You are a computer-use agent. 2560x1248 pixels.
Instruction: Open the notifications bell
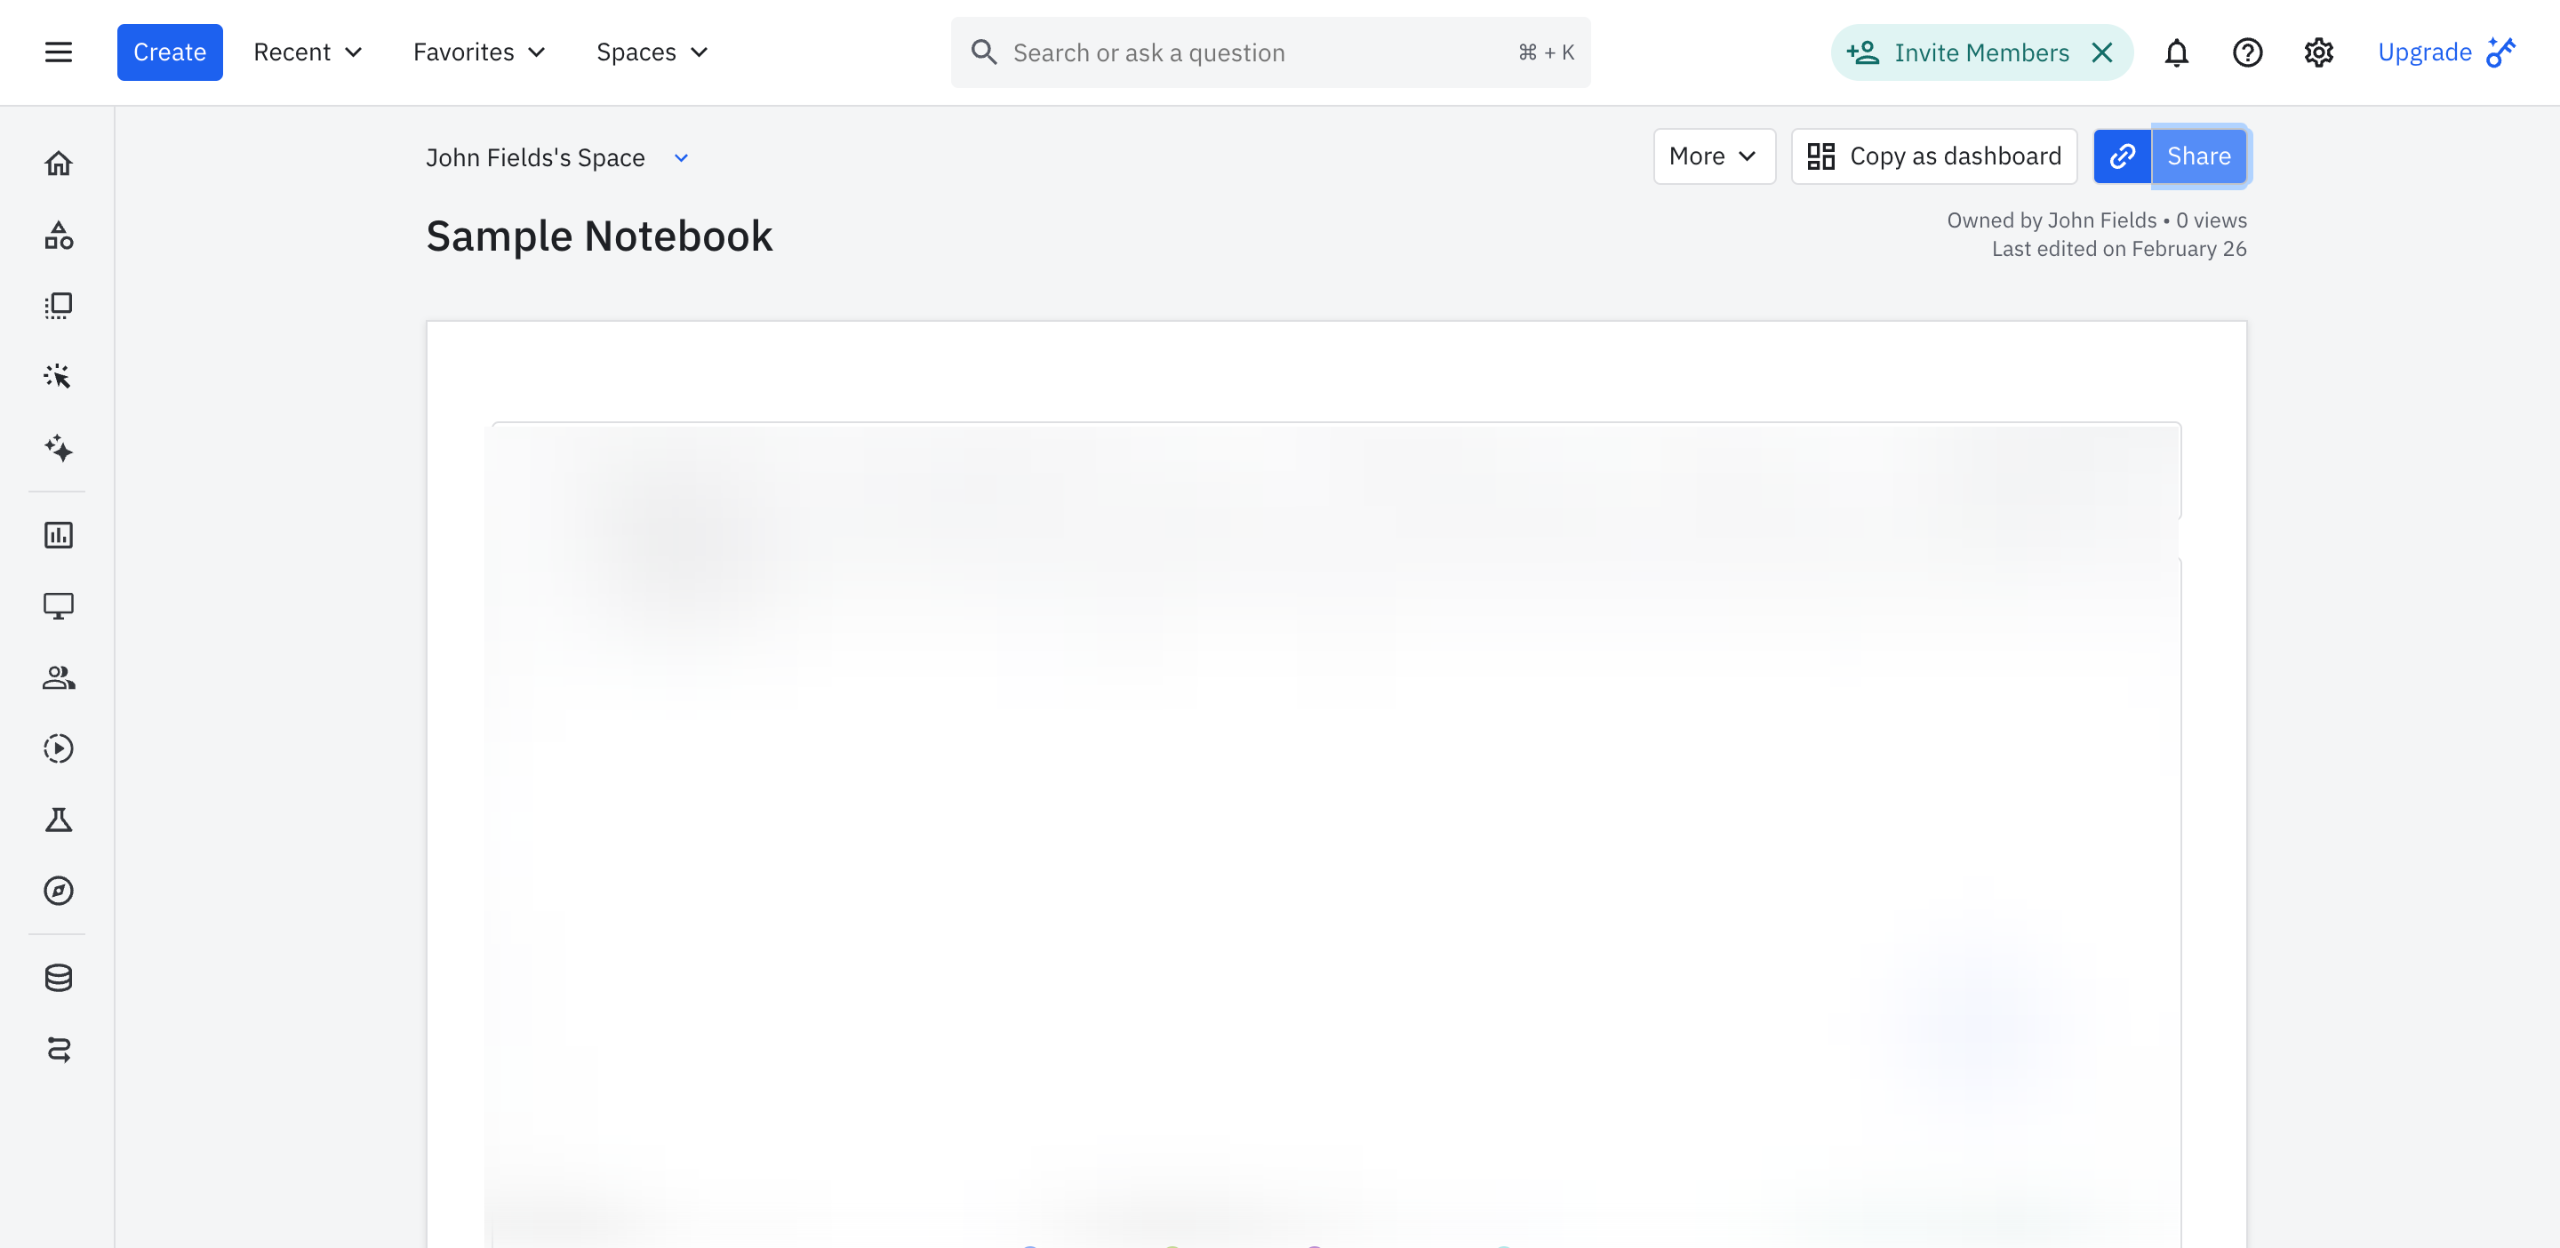[x=2176, y=52]
